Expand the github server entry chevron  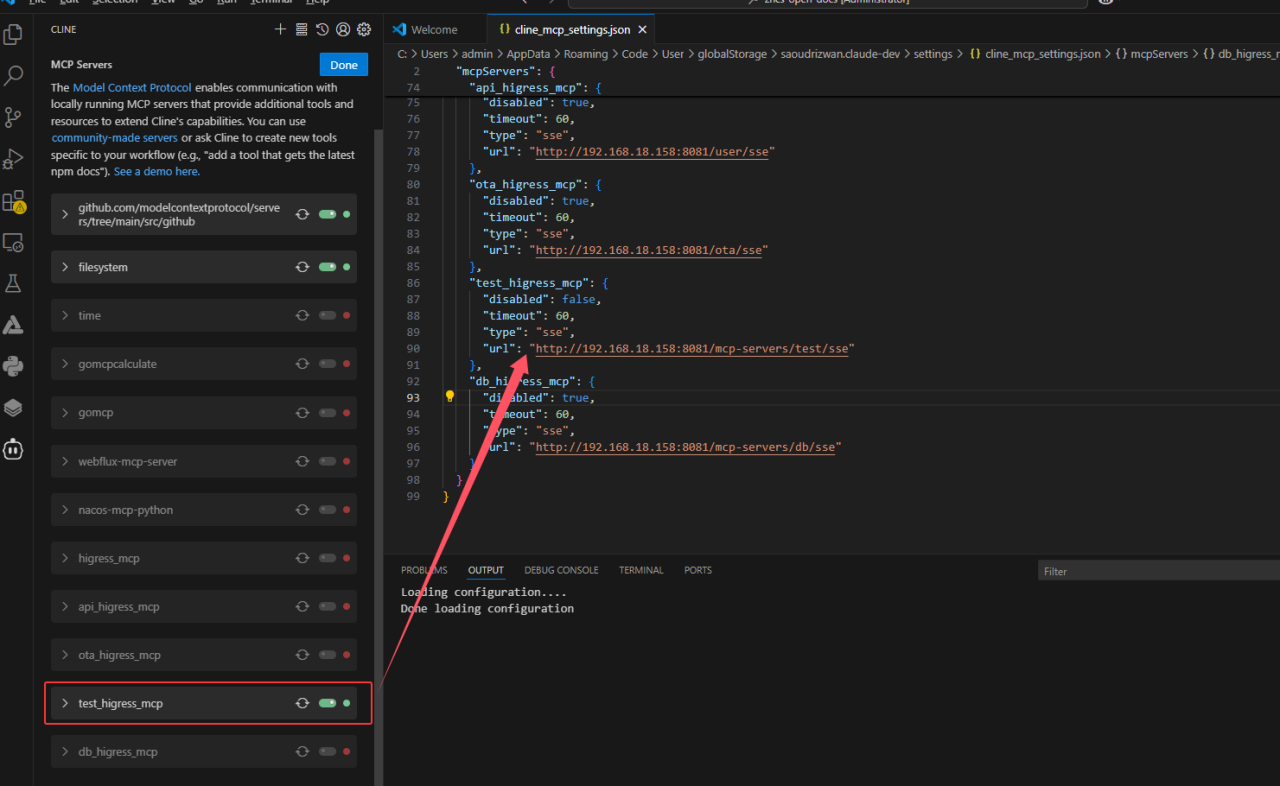pos(65,214)
